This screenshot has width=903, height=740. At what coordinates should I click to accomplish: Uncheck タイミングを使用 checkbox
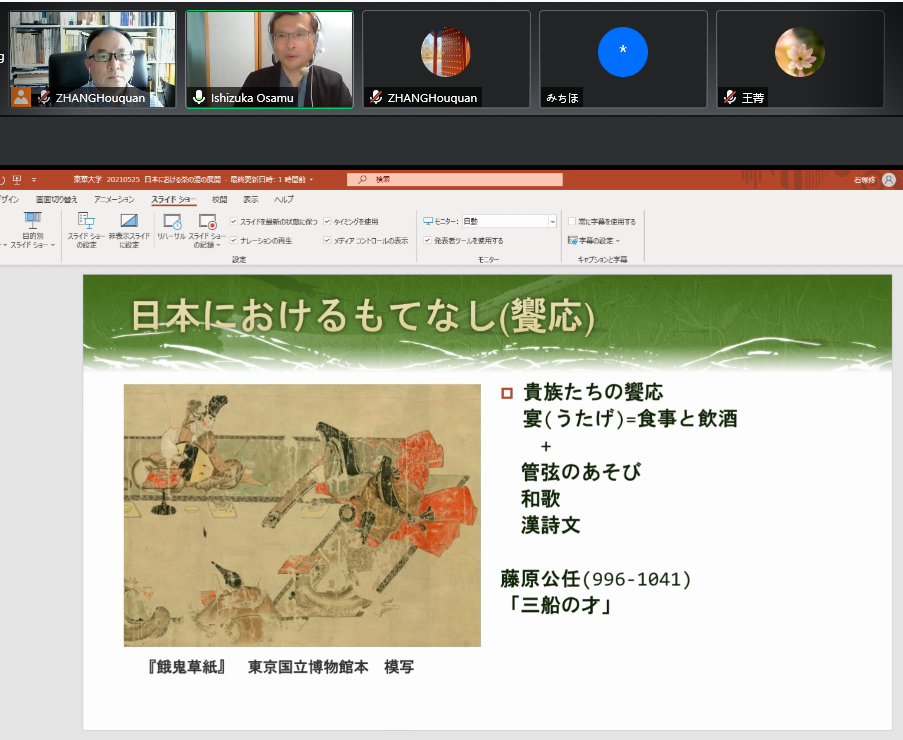pyautogui.click(x=327, y=221)
